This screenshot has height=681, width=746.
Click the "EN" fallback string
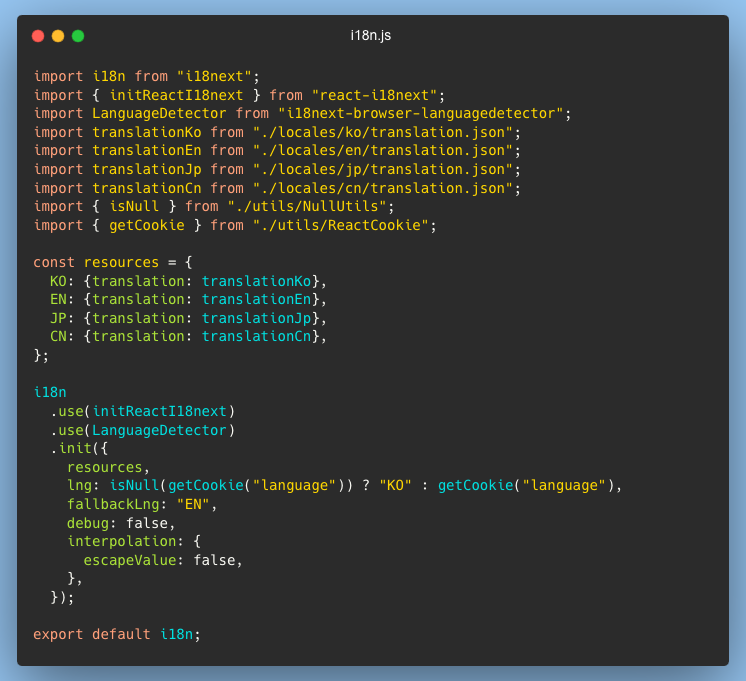193,504
